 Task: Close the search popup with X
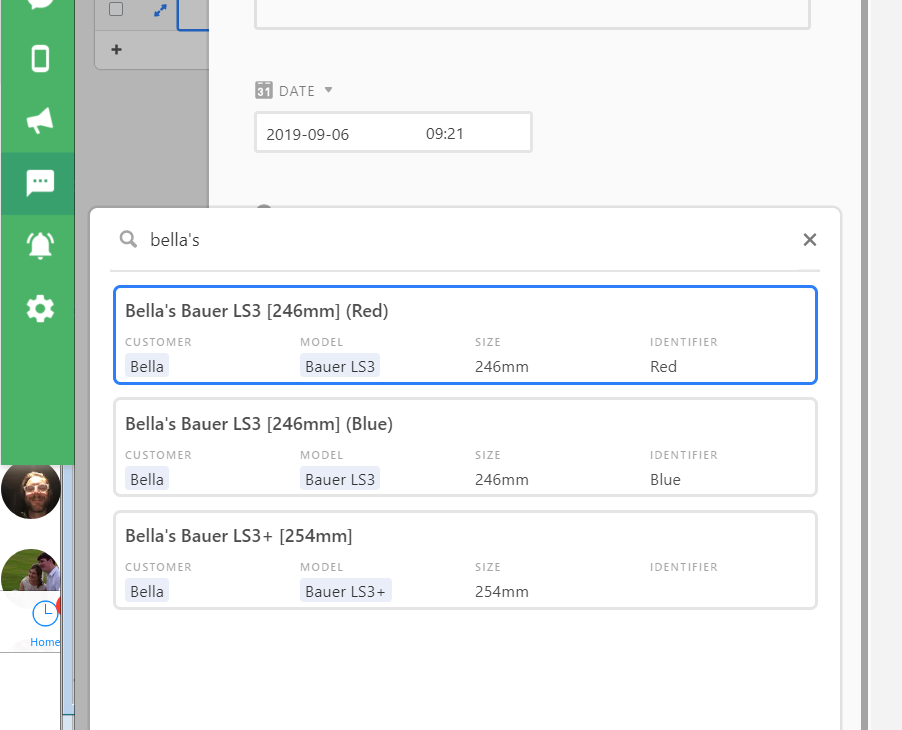point(809,239)
